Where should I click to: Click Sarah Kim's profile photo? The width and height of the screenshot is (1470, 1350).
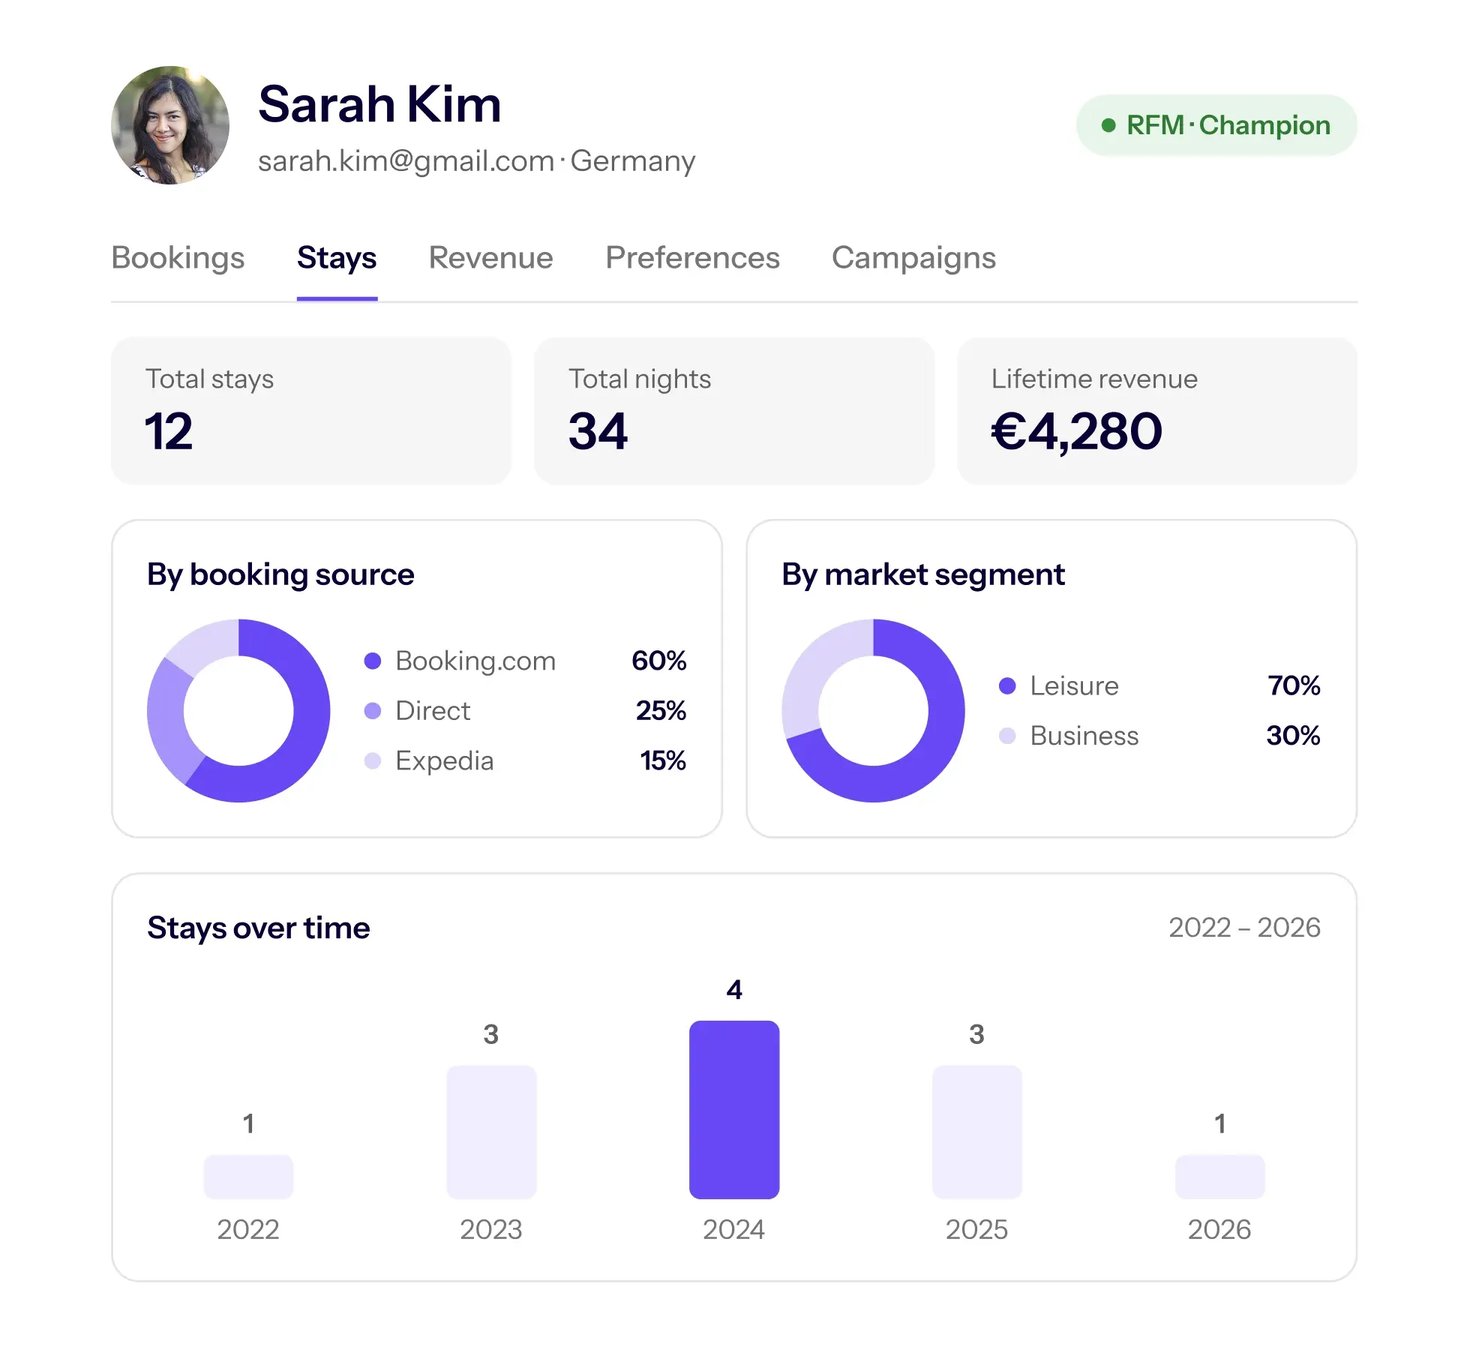pos(170,126)
